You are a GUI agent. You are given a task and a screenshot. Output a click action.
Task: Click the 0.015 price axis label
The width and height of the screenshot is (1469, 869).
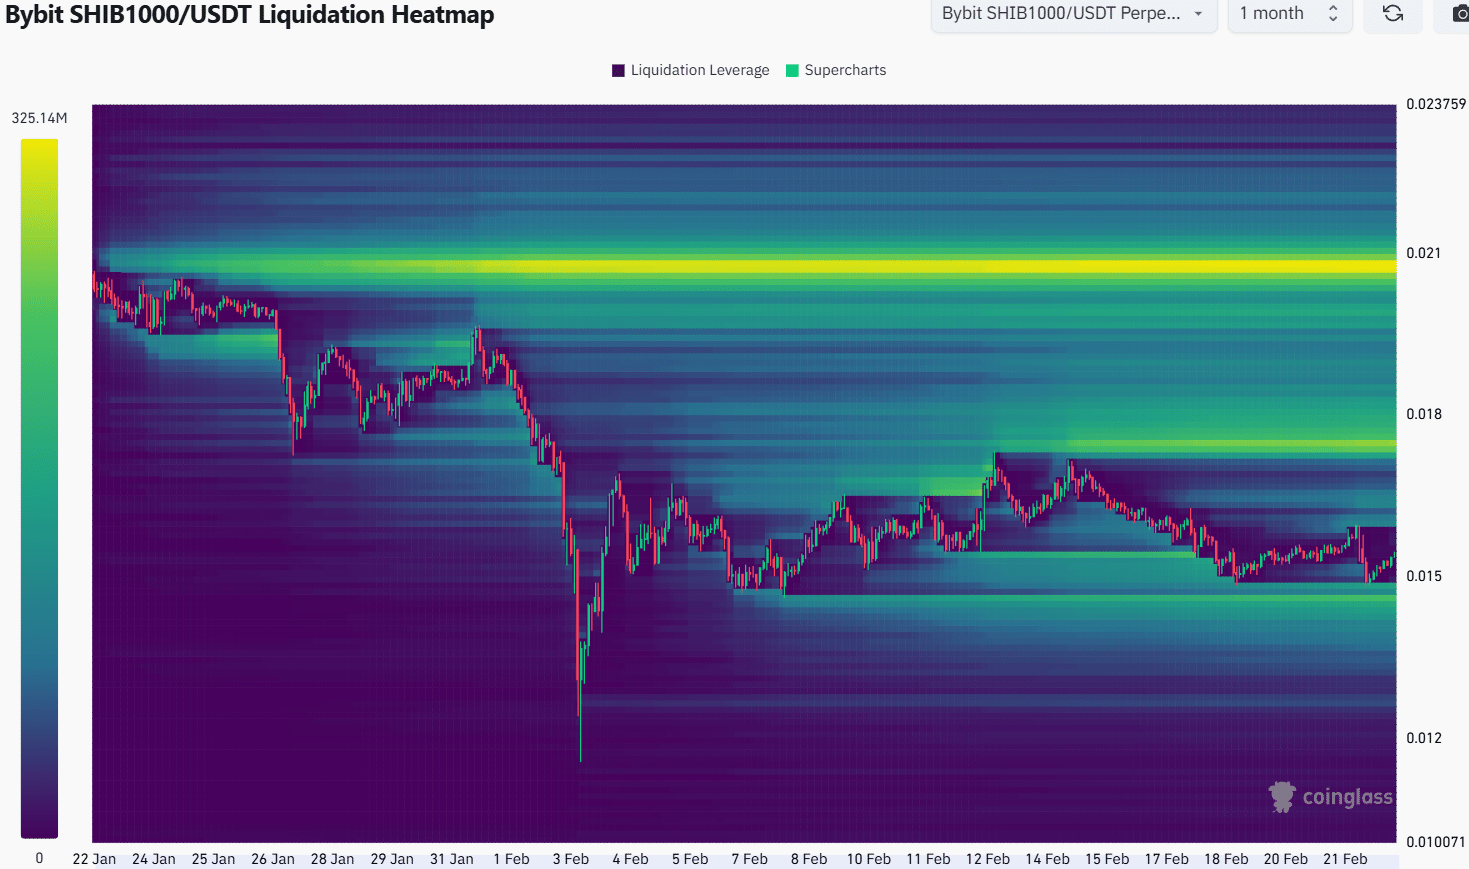(1424, 576)
